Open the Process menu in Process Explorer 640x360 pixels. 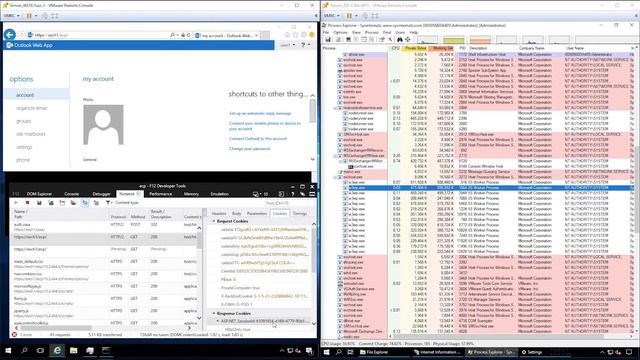tap(371, 32)
